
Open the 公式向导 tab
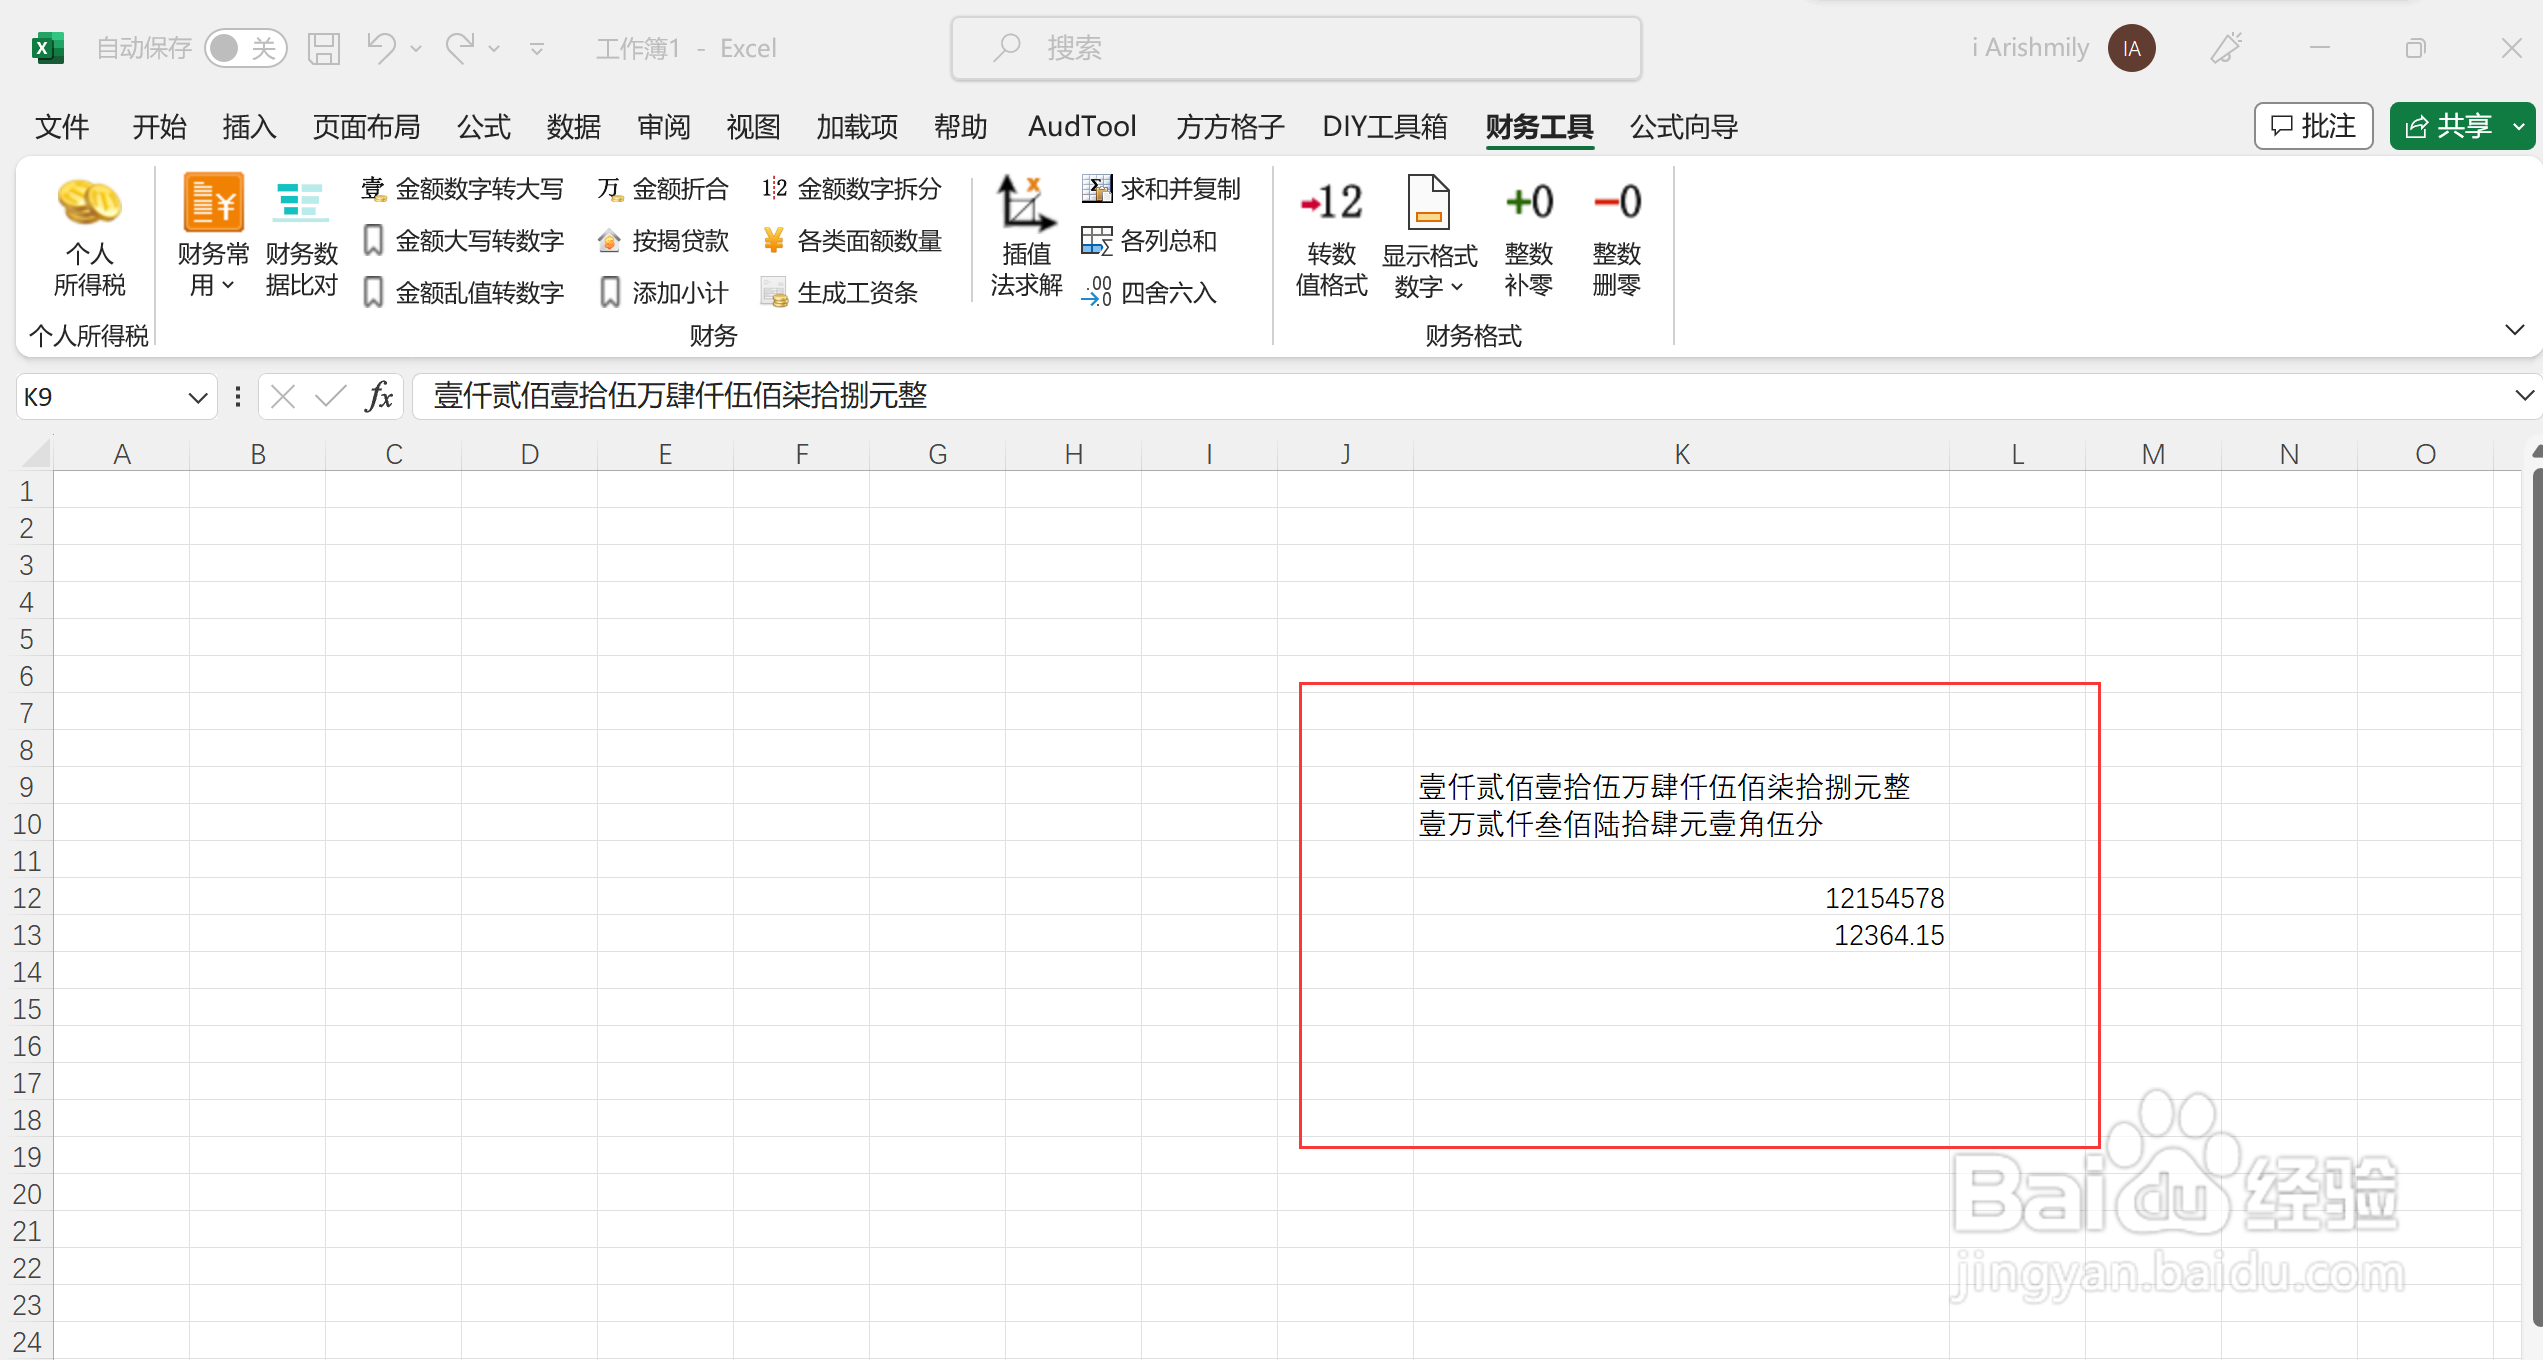[1683, 127]
